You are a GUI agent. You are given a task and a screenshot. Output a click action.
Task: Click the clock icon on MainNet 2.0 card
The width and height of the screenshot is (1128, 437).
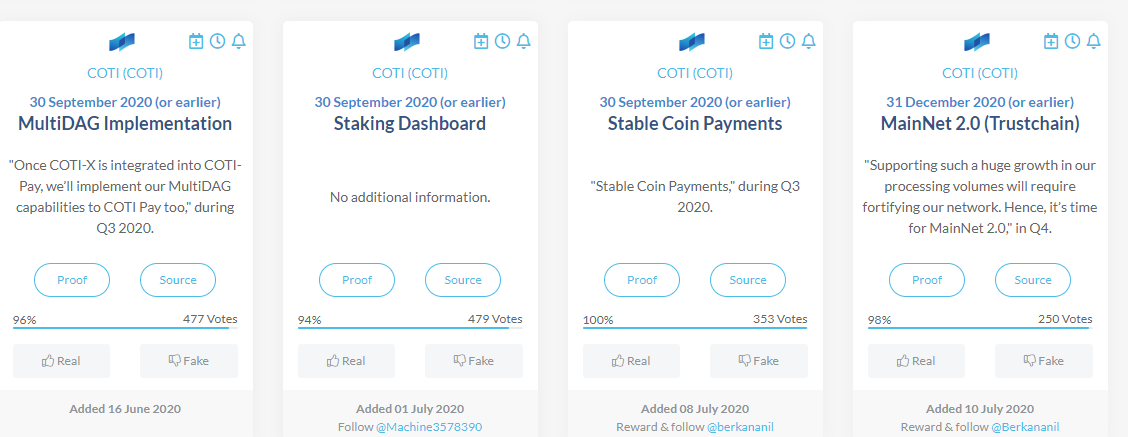pyautogui.click(x=1073, y=42)
